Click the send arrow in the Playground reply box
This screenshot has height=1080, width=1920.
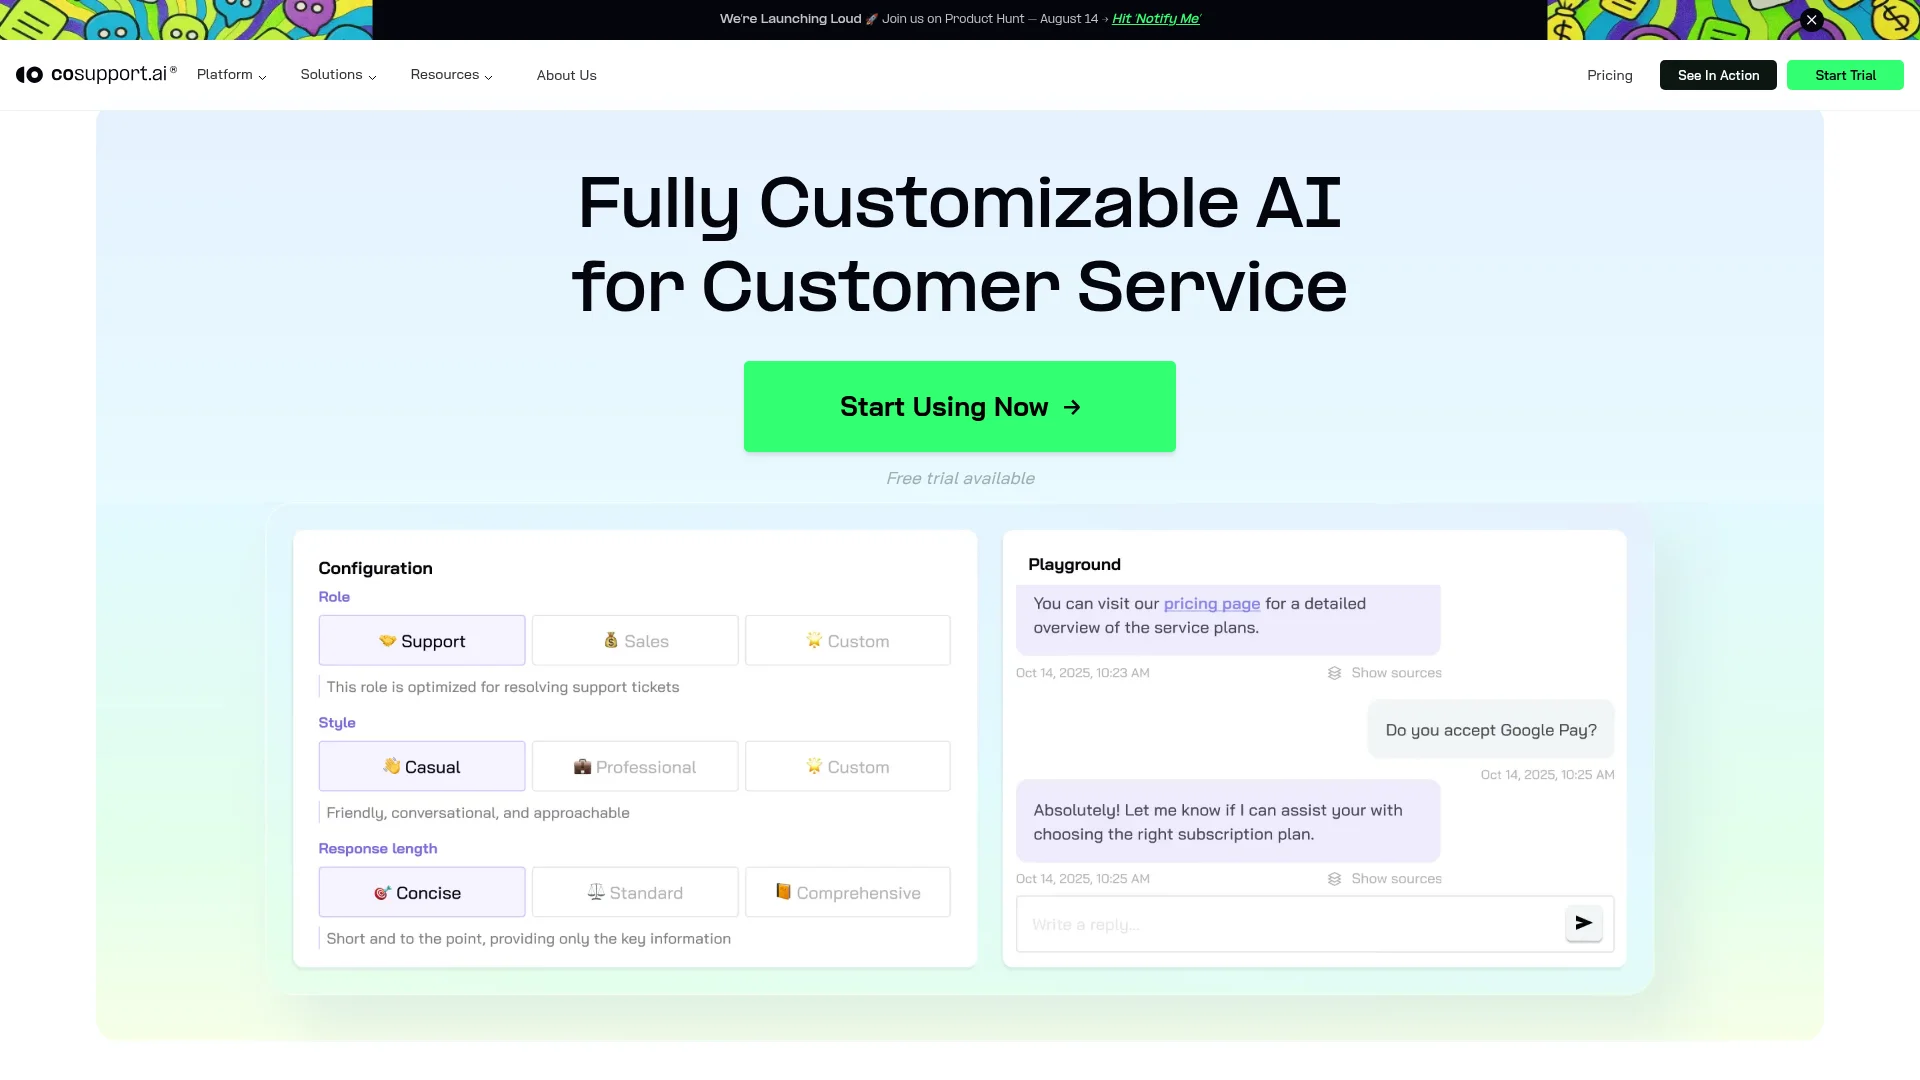point(1583,923)
